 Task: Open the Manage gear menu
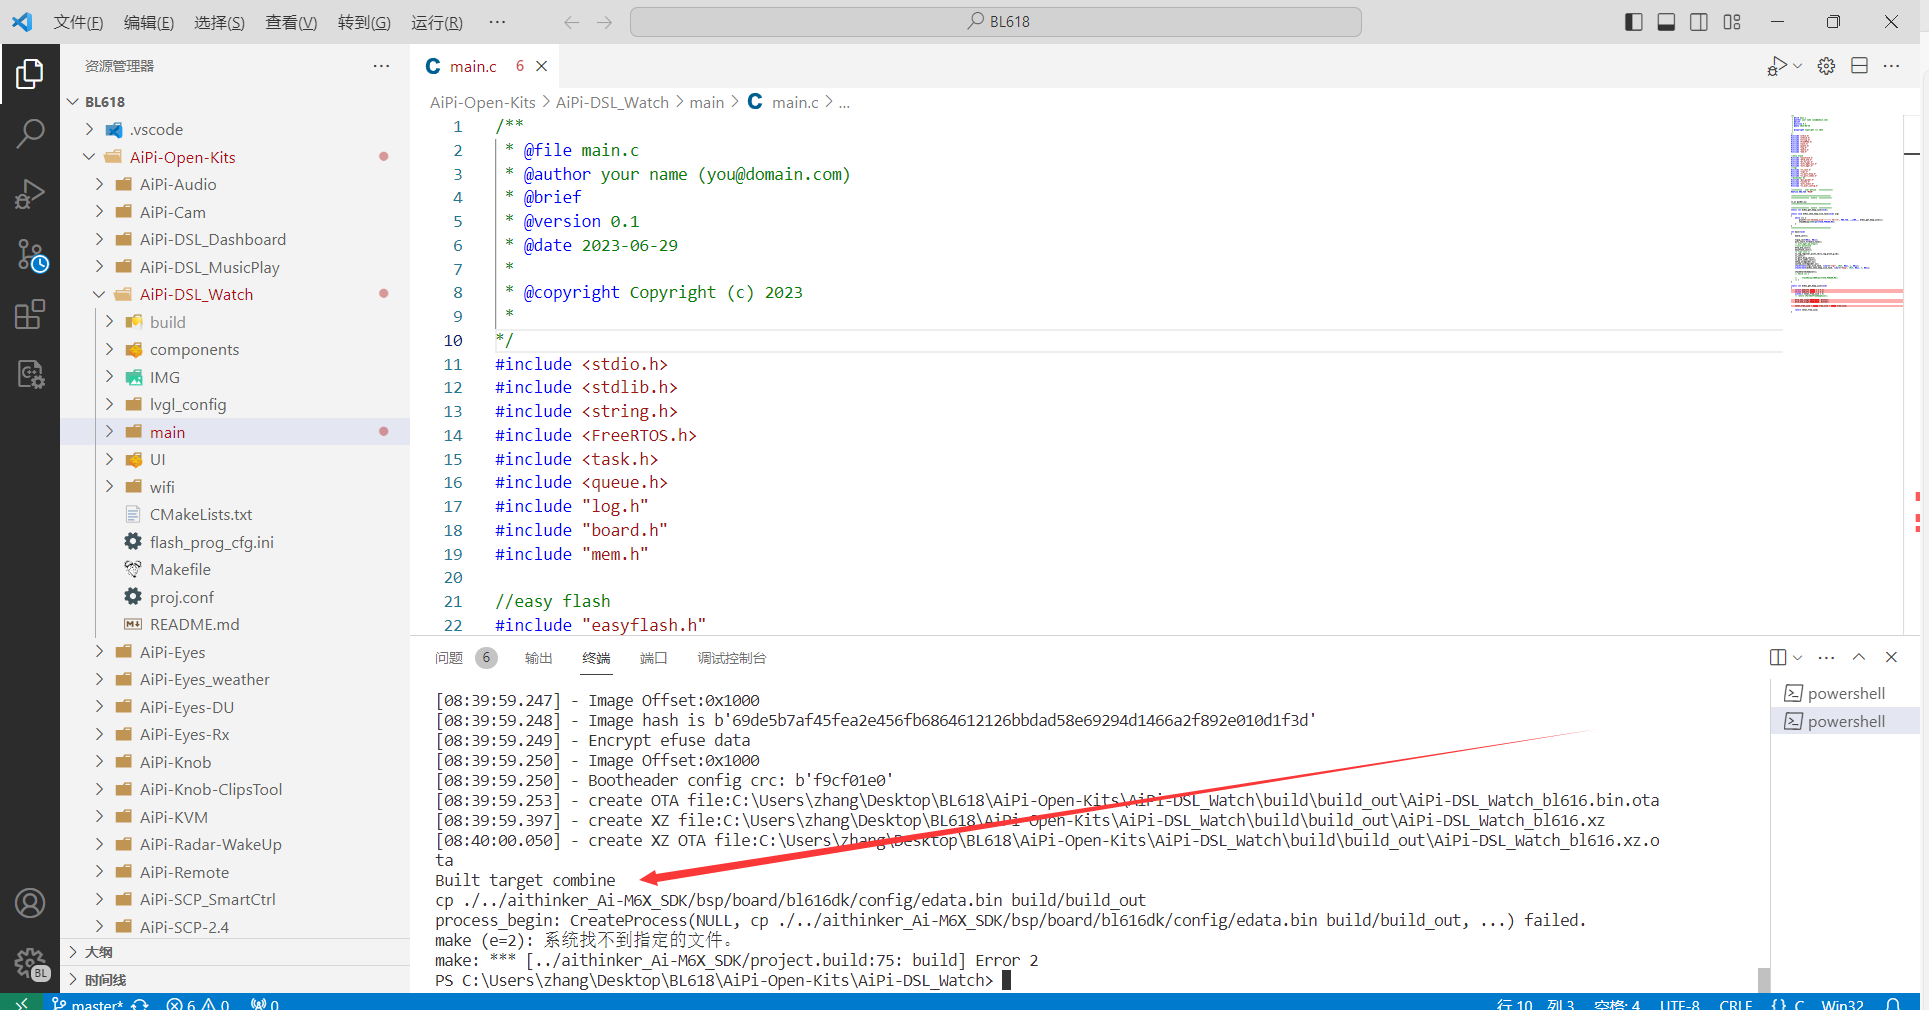click(x=30, y=964)
